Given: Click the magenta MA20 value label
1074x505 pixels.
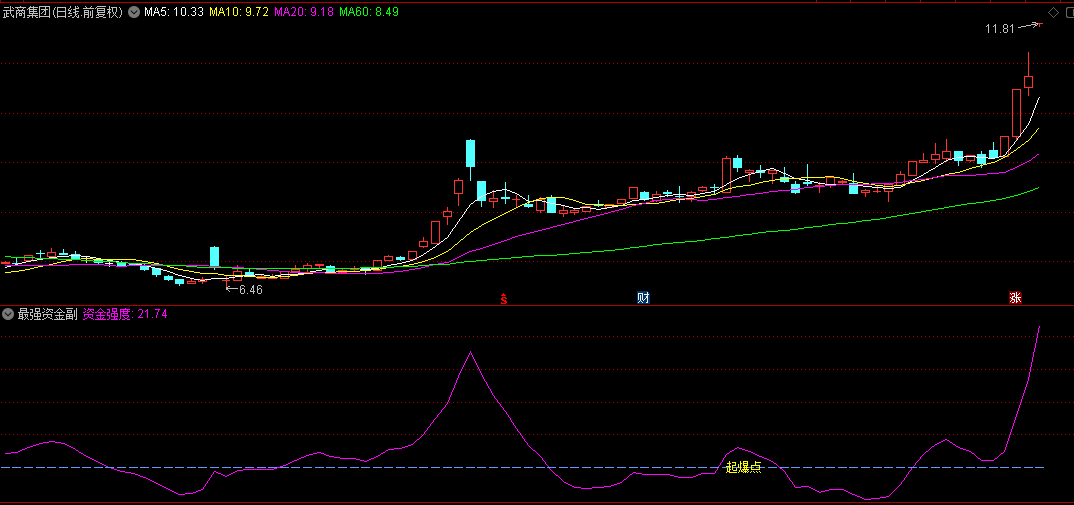Looking at the screenshot, I should (304, 13).
